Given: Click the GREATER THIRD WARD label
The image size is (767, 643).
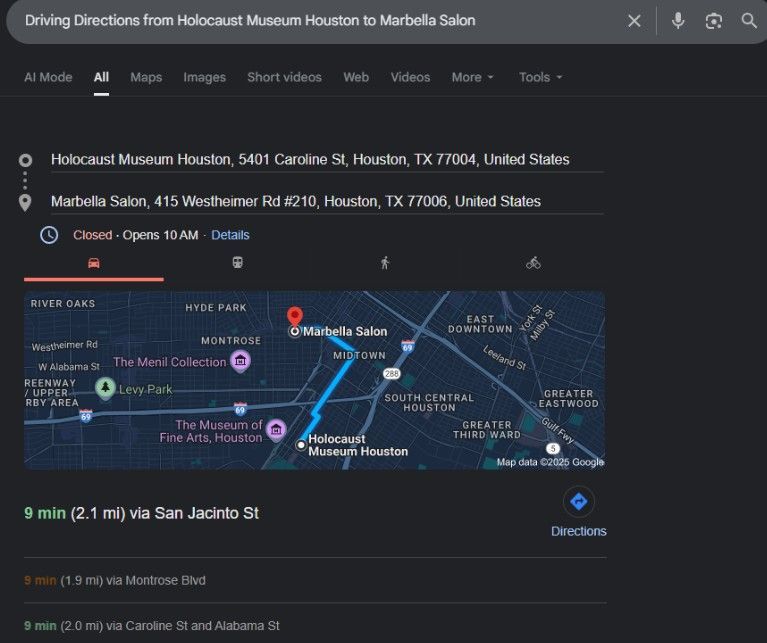Looking at the screenshot, I should [487, 430].
